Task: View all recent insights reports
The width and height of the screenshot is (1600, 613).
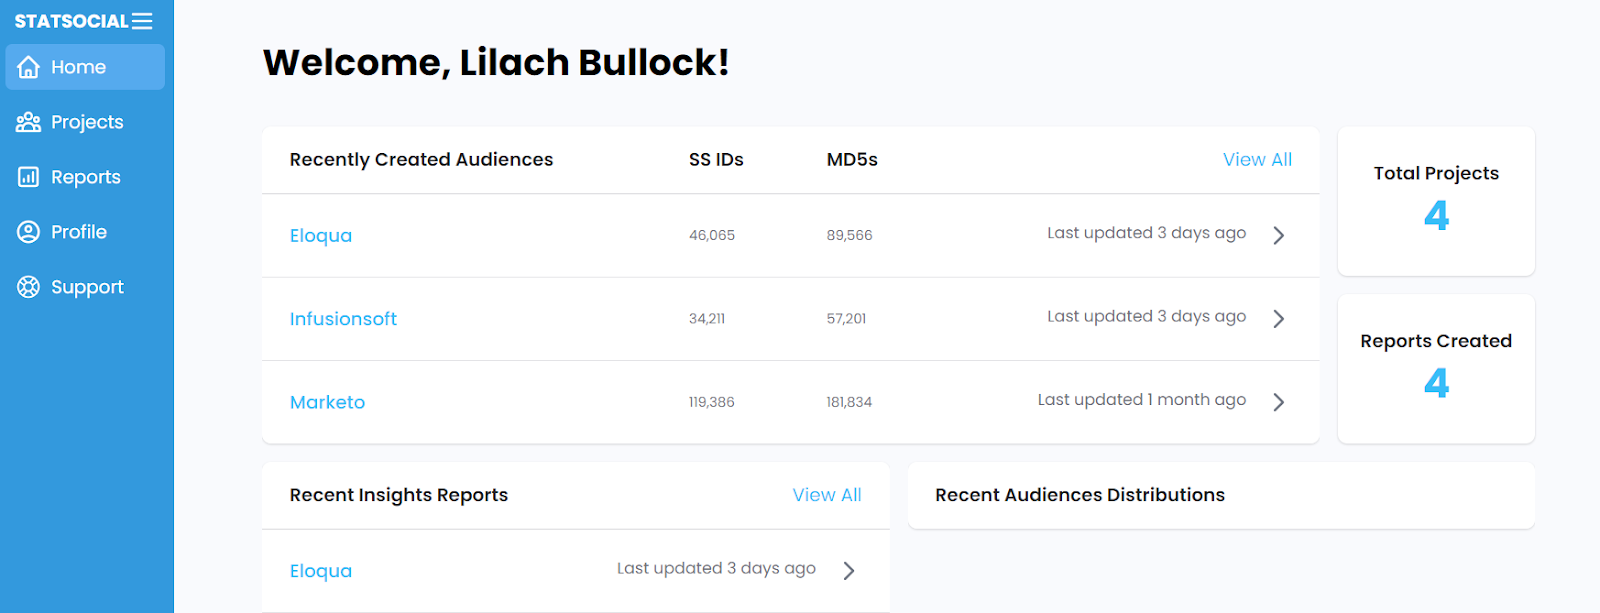Action: click(x=826, y=495)
